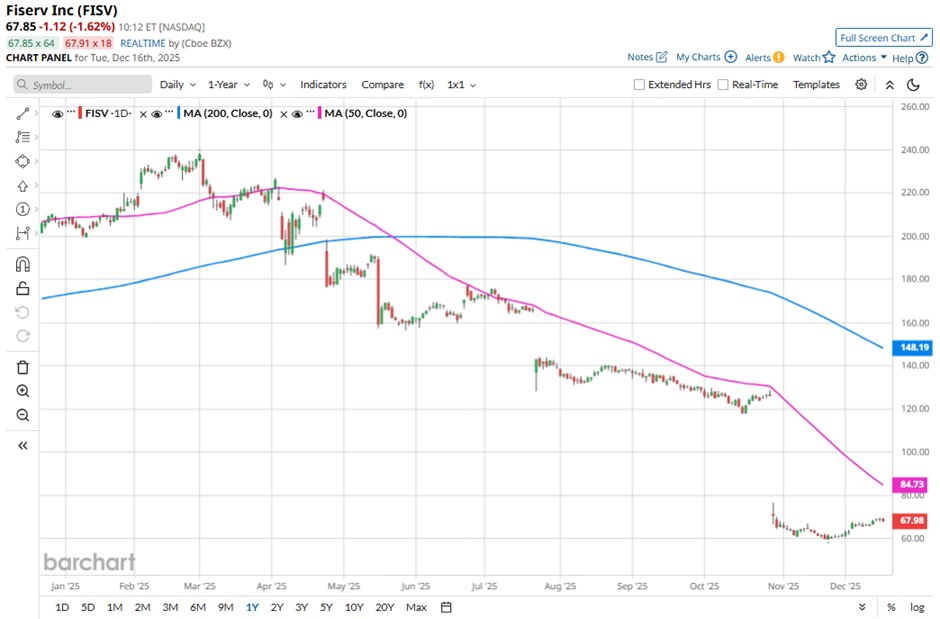
Task: Open the Full Screen Chart
Action: pyautogui.click(x=884, y=38)
